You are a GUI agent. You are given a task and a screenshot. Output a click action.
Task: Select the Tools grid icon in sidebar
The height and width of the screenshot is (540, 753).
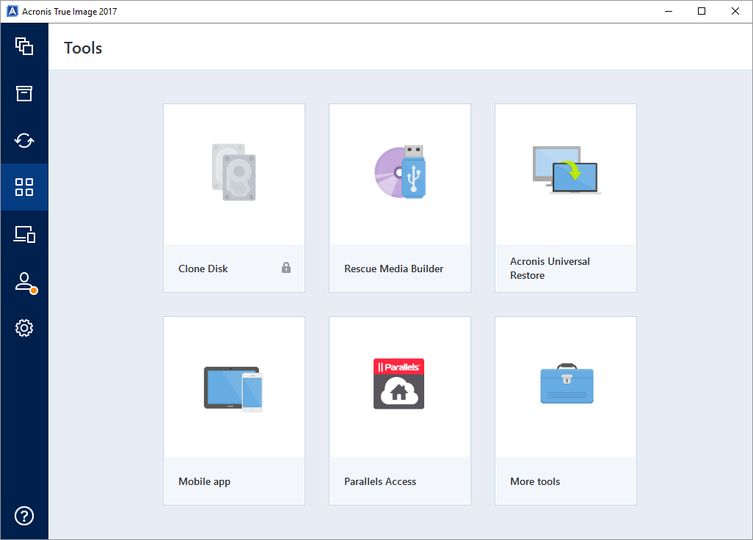(x=24, y=187)
